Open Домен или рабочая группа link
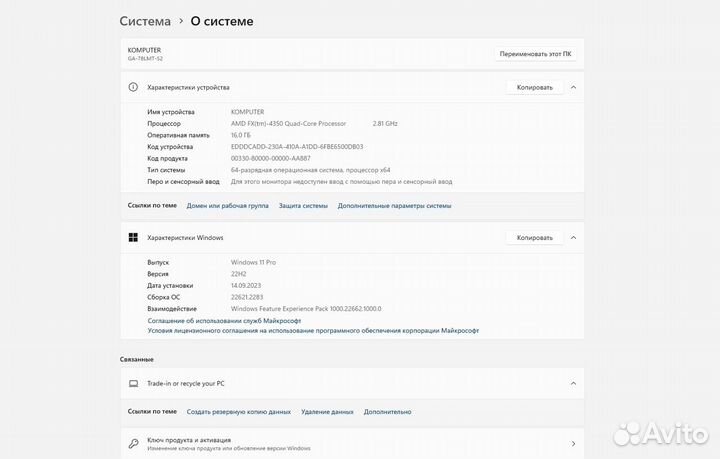This screenshot has height=459, width=720. [x=227, y=205]
